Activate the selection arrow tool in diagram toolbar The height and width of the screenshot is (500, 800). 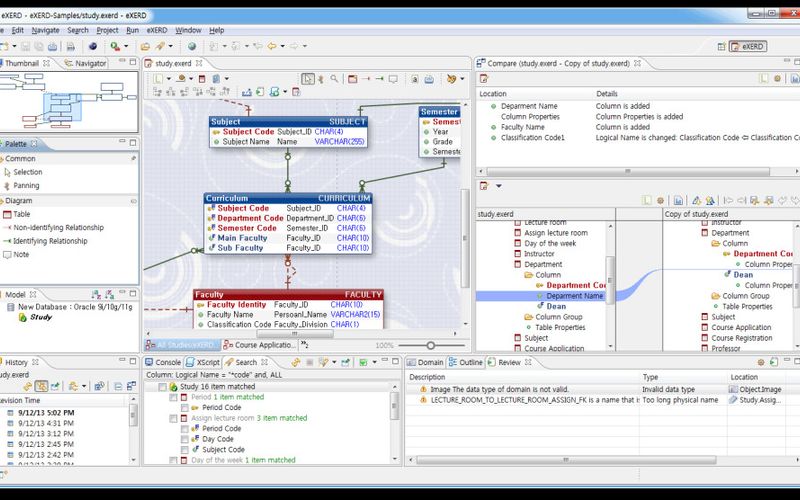[308, 79]
